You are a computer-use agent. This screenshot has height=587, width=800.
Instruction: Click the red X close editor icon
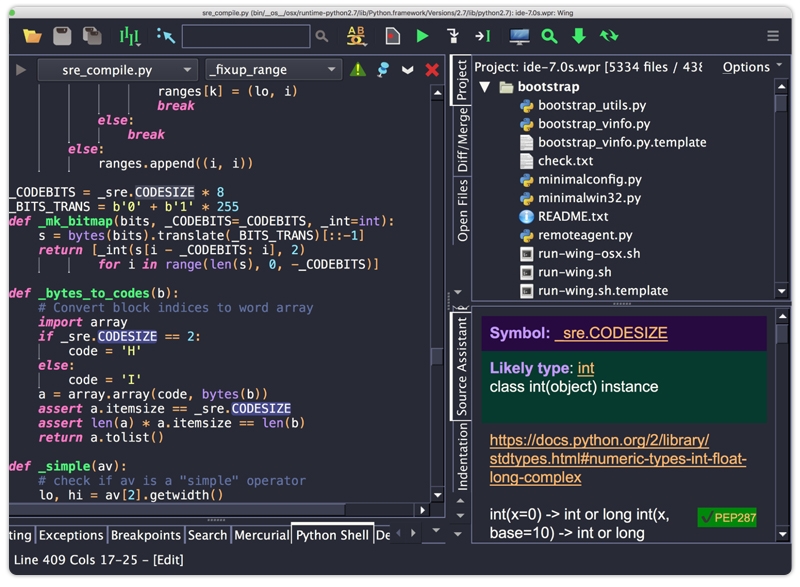(432, 70)
